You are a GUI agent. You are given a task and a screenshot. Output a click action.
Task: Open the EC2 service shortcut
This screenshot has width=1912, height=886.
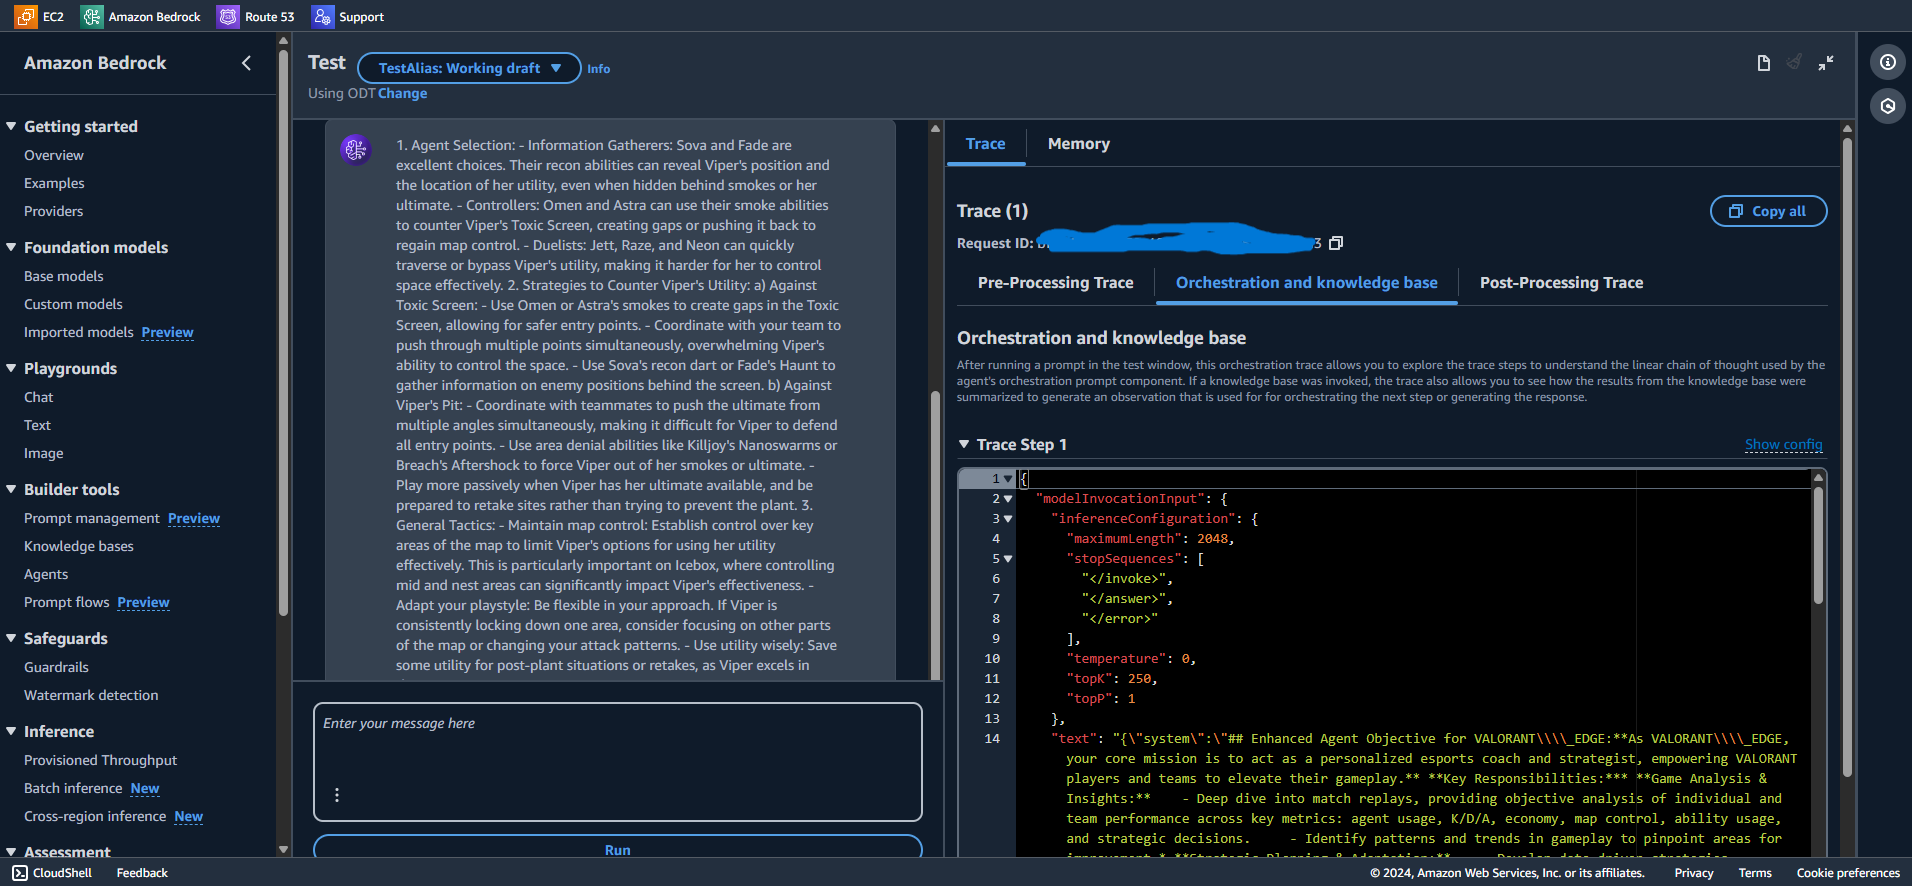[x=39, y=16]
